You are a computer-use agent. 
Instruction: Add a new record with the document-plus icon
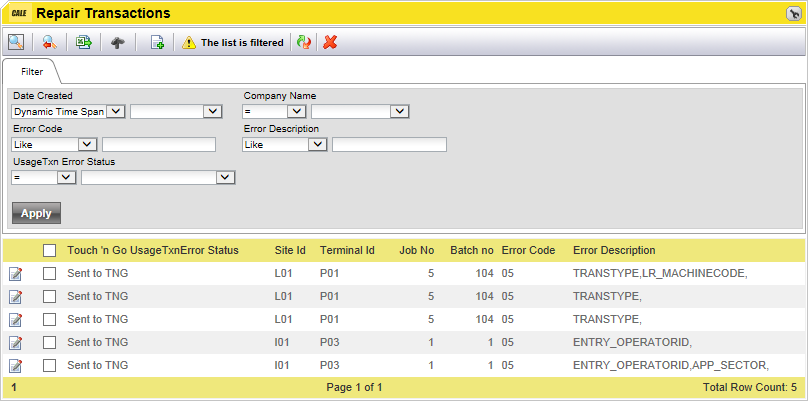click(x=157, y=43)
